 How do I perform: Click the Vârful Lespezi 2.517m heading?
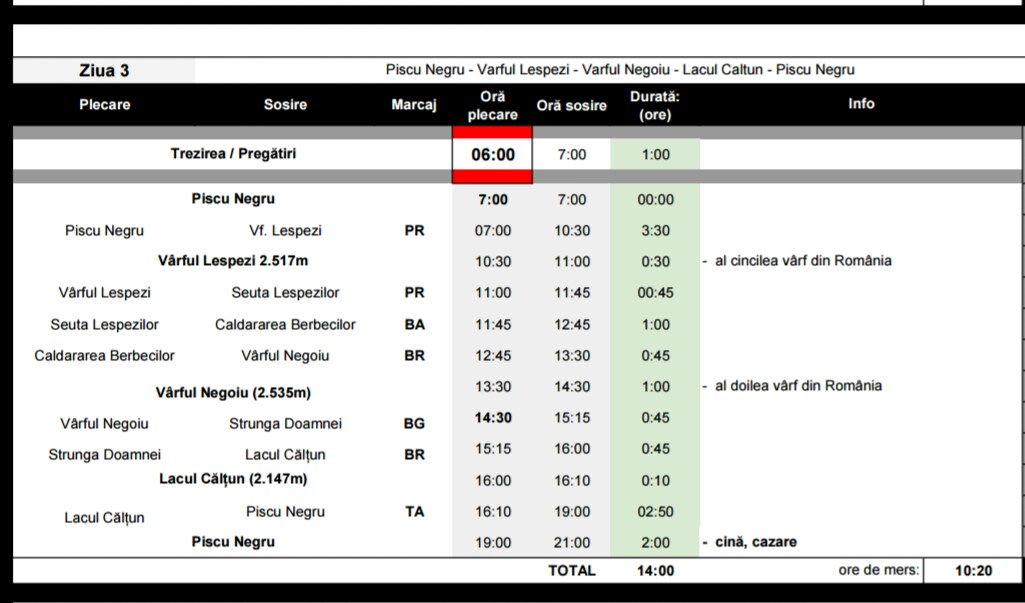click(x=233, y=261)
